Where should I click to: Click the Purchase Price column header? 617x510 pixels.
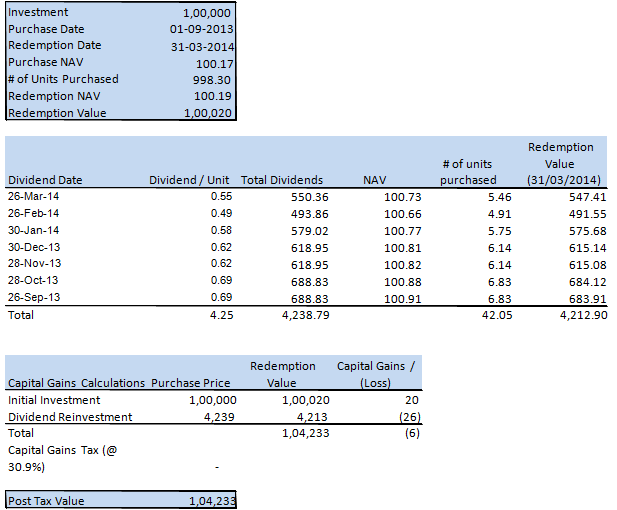[190, 383]
